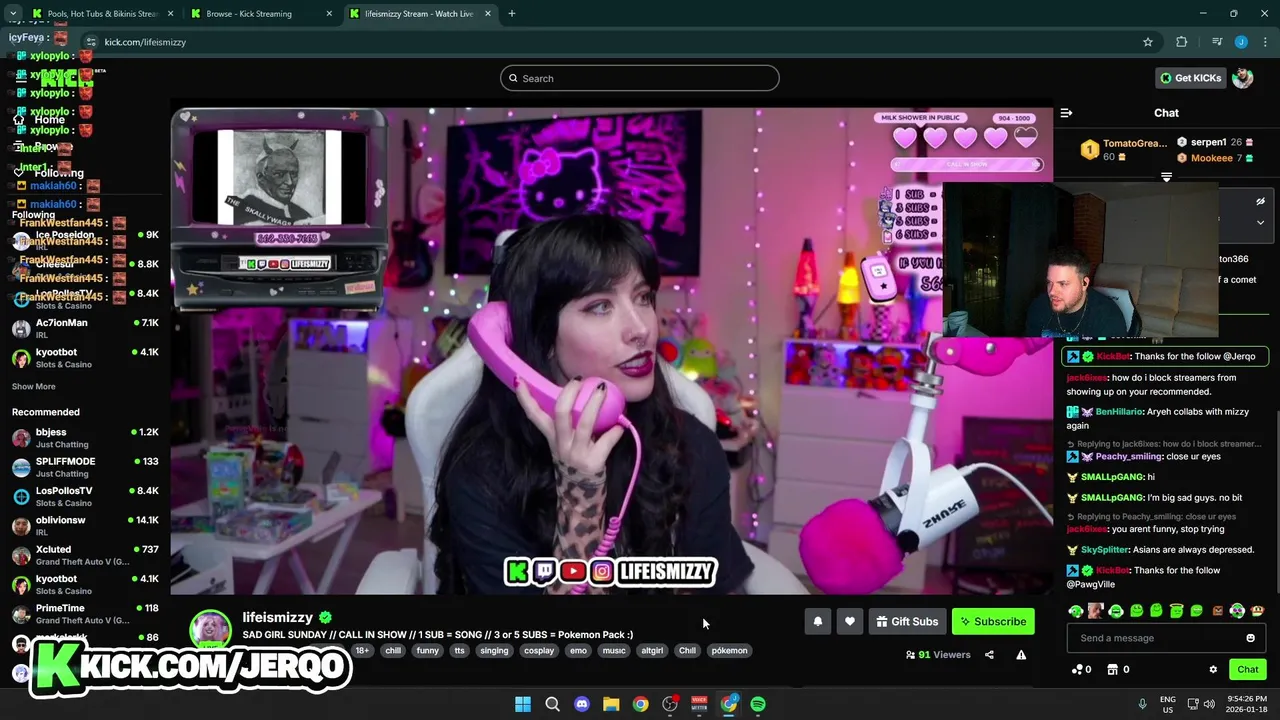Open Xcluted recommended channel

(x=85, y=555)
